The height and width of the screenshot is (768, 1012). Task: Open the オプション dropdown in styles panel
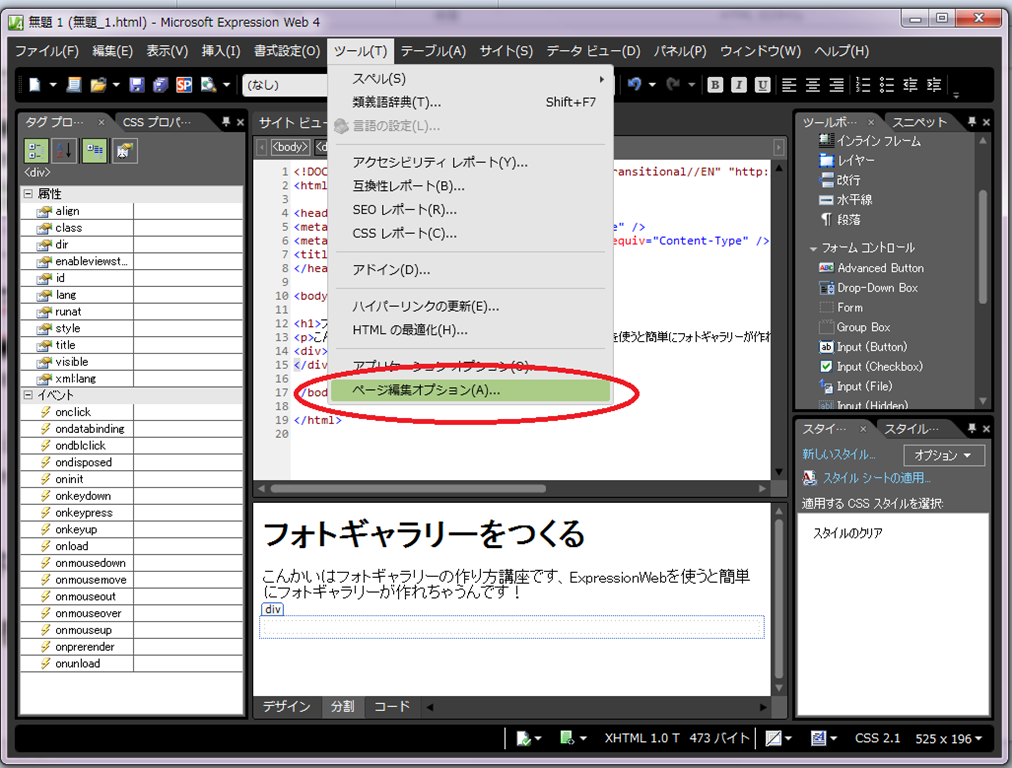point(944,455)
